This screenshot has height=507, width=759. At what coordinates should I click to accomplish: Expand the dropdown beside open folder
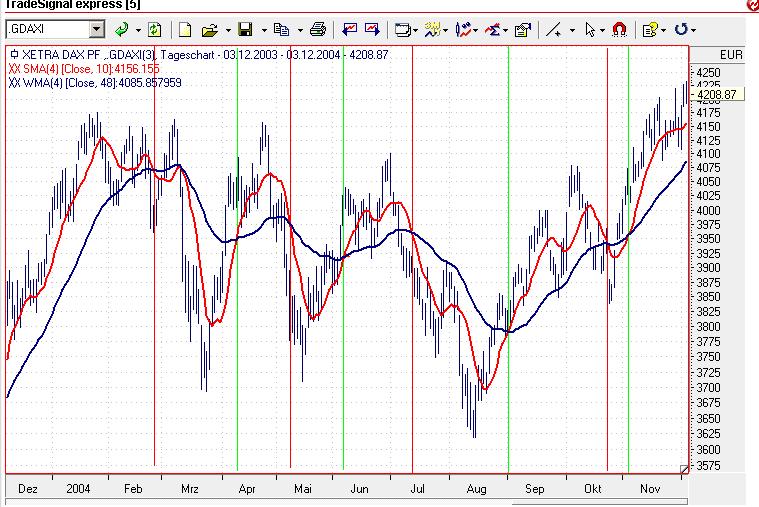(228, 30)
